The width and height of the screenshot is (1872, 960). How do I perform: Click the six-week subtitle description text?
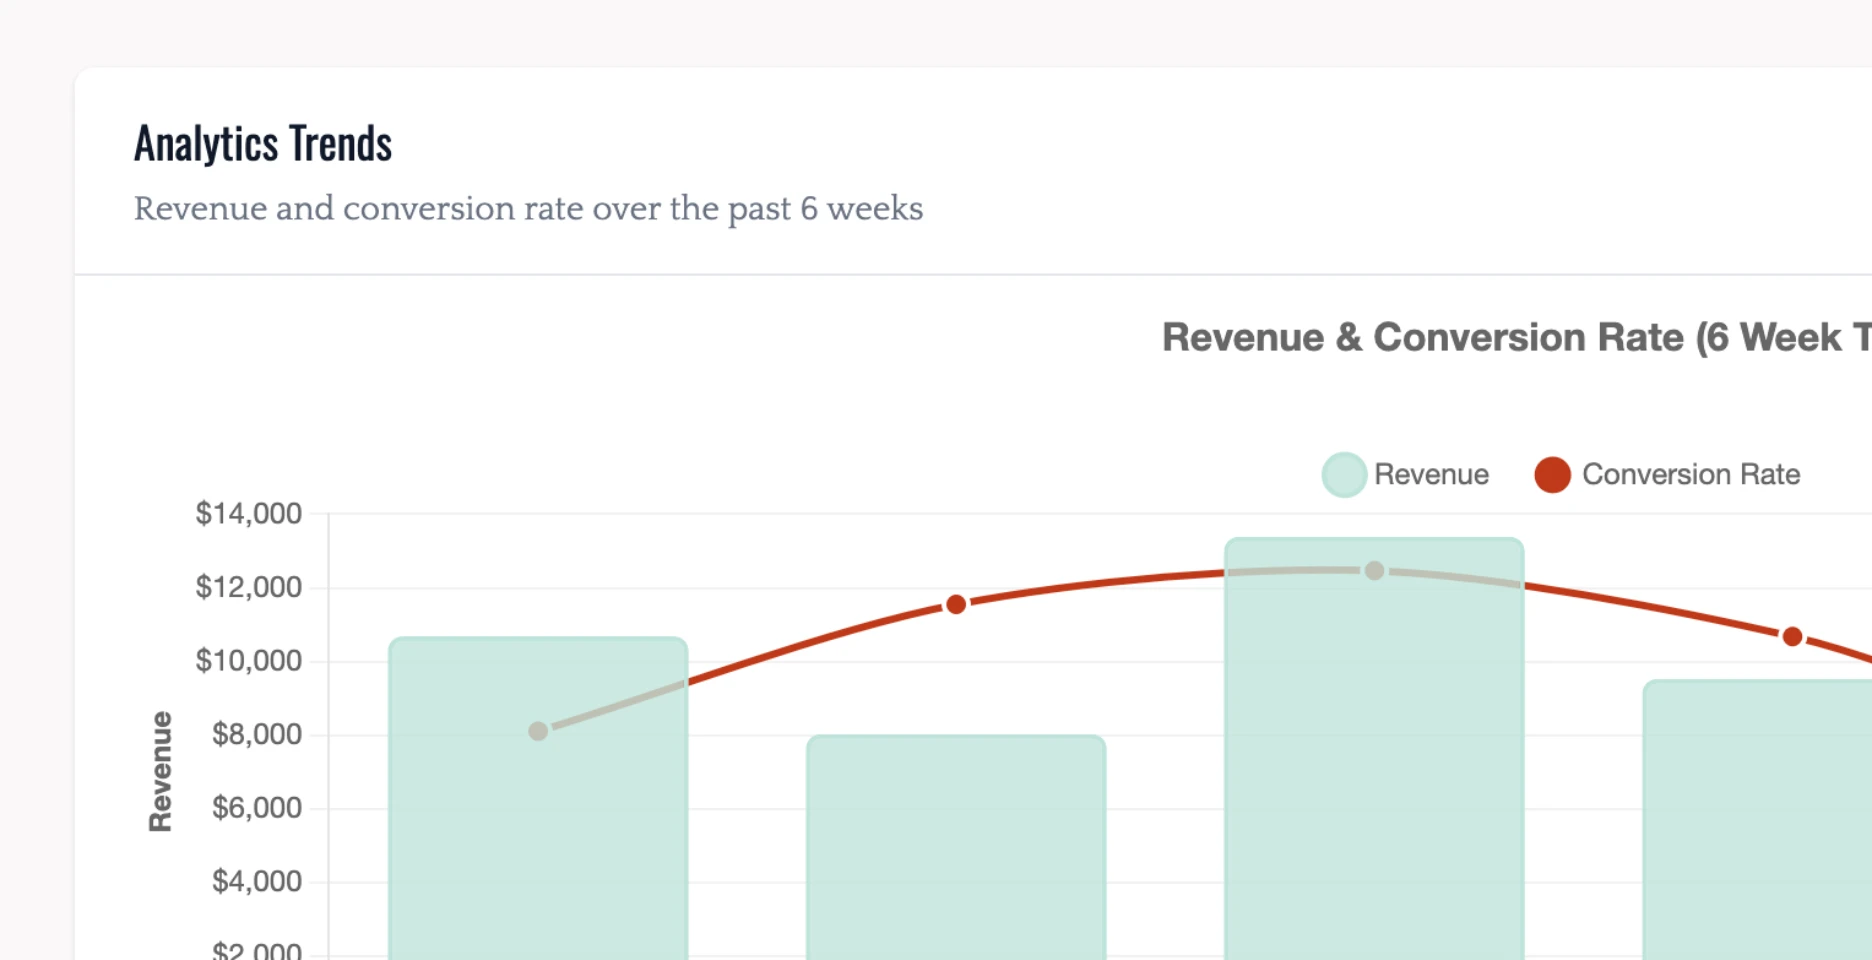click(x=528, y=209)
